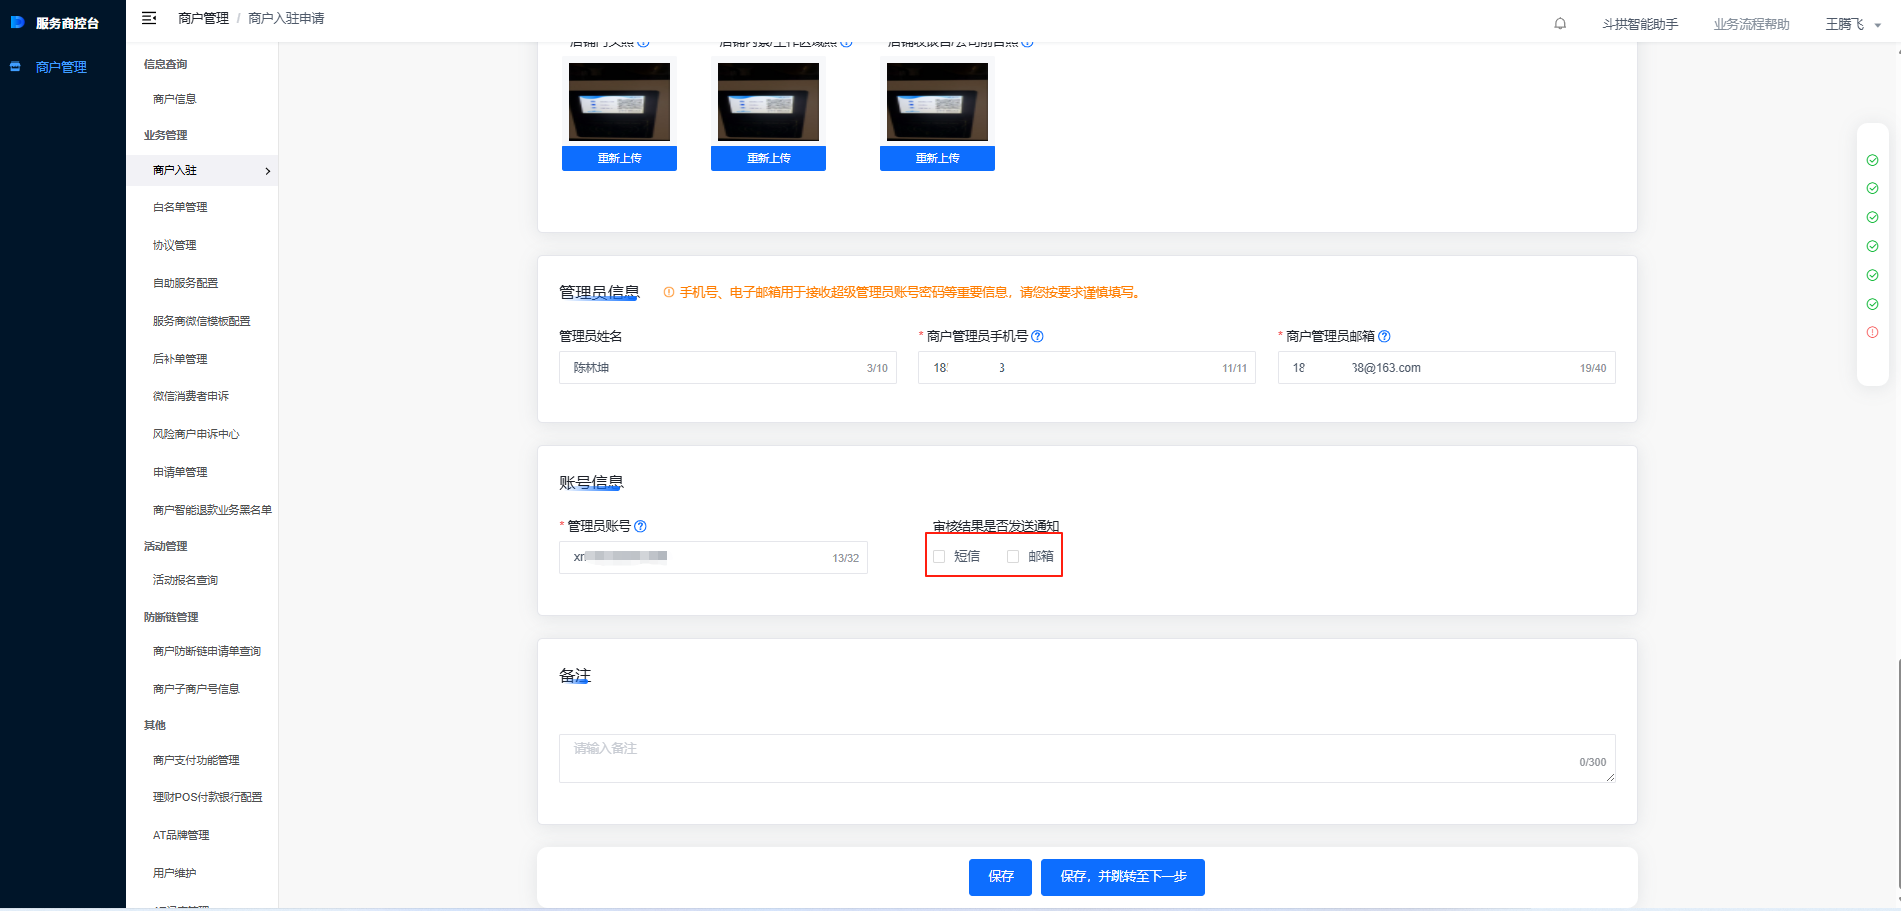The width and height of the screenshot is (1901, 911).
Task: Expand the 商户入驻 menu chevron
Action: click(x=267, y=171)
